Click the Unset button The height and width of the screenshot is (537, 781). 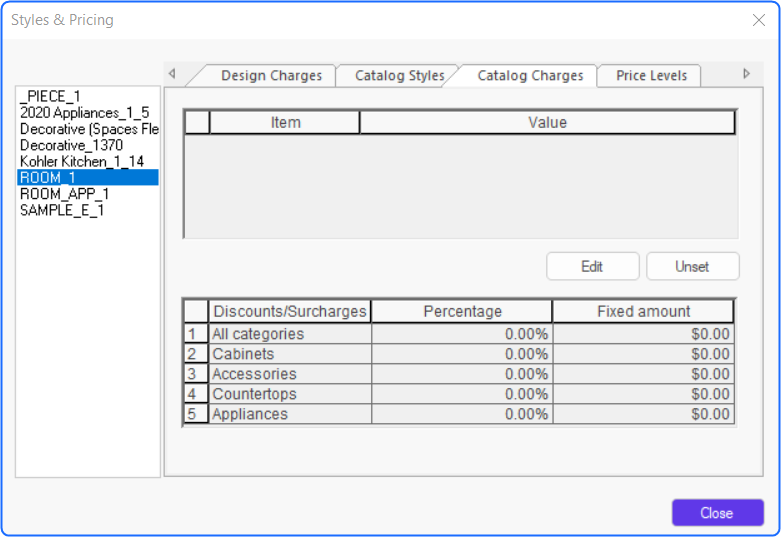pyautogui.click(x=692, y=267)
